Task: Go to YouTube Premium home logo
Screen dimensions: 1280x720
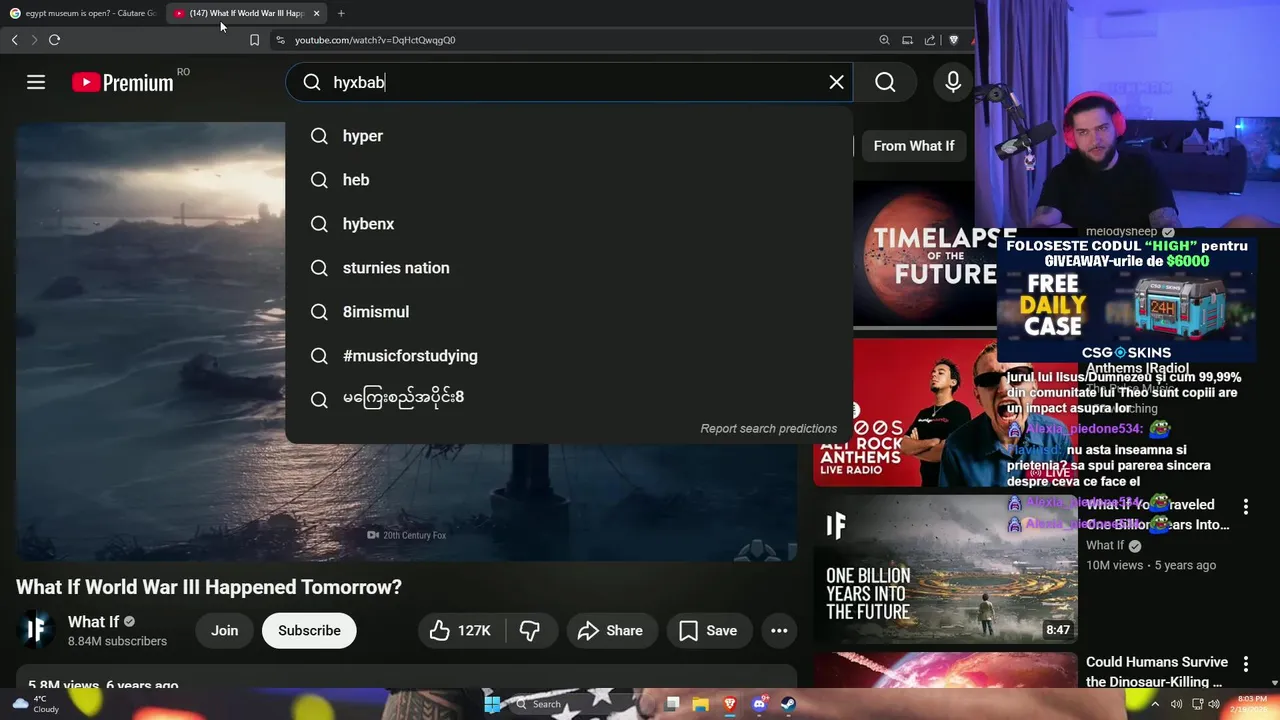Action: click(123, 82)
